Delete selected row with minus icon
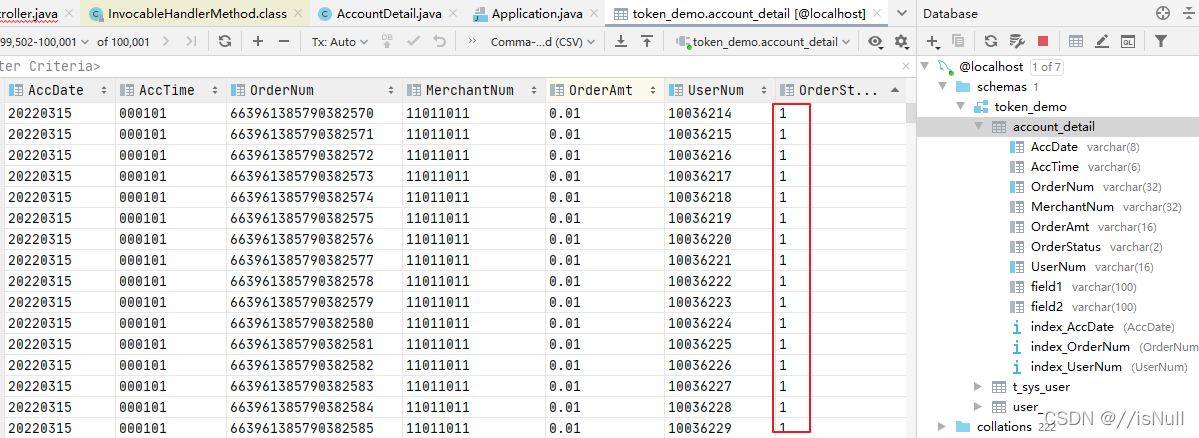 283,41
